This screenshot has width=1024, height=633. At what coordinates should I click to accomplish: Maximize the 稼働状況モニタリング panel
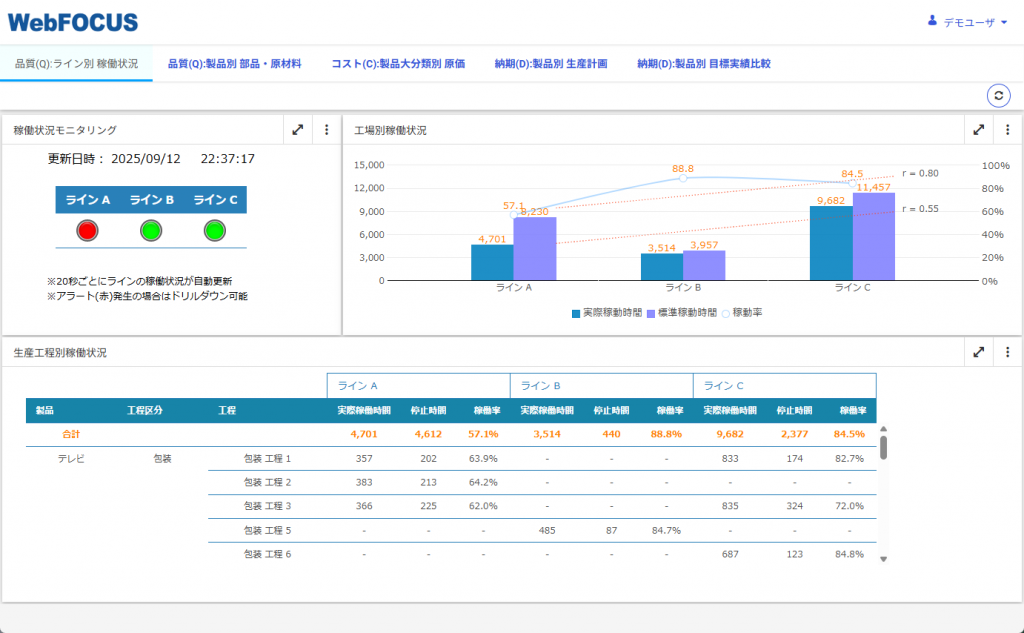pyautogui.click(x=297, y=129)
